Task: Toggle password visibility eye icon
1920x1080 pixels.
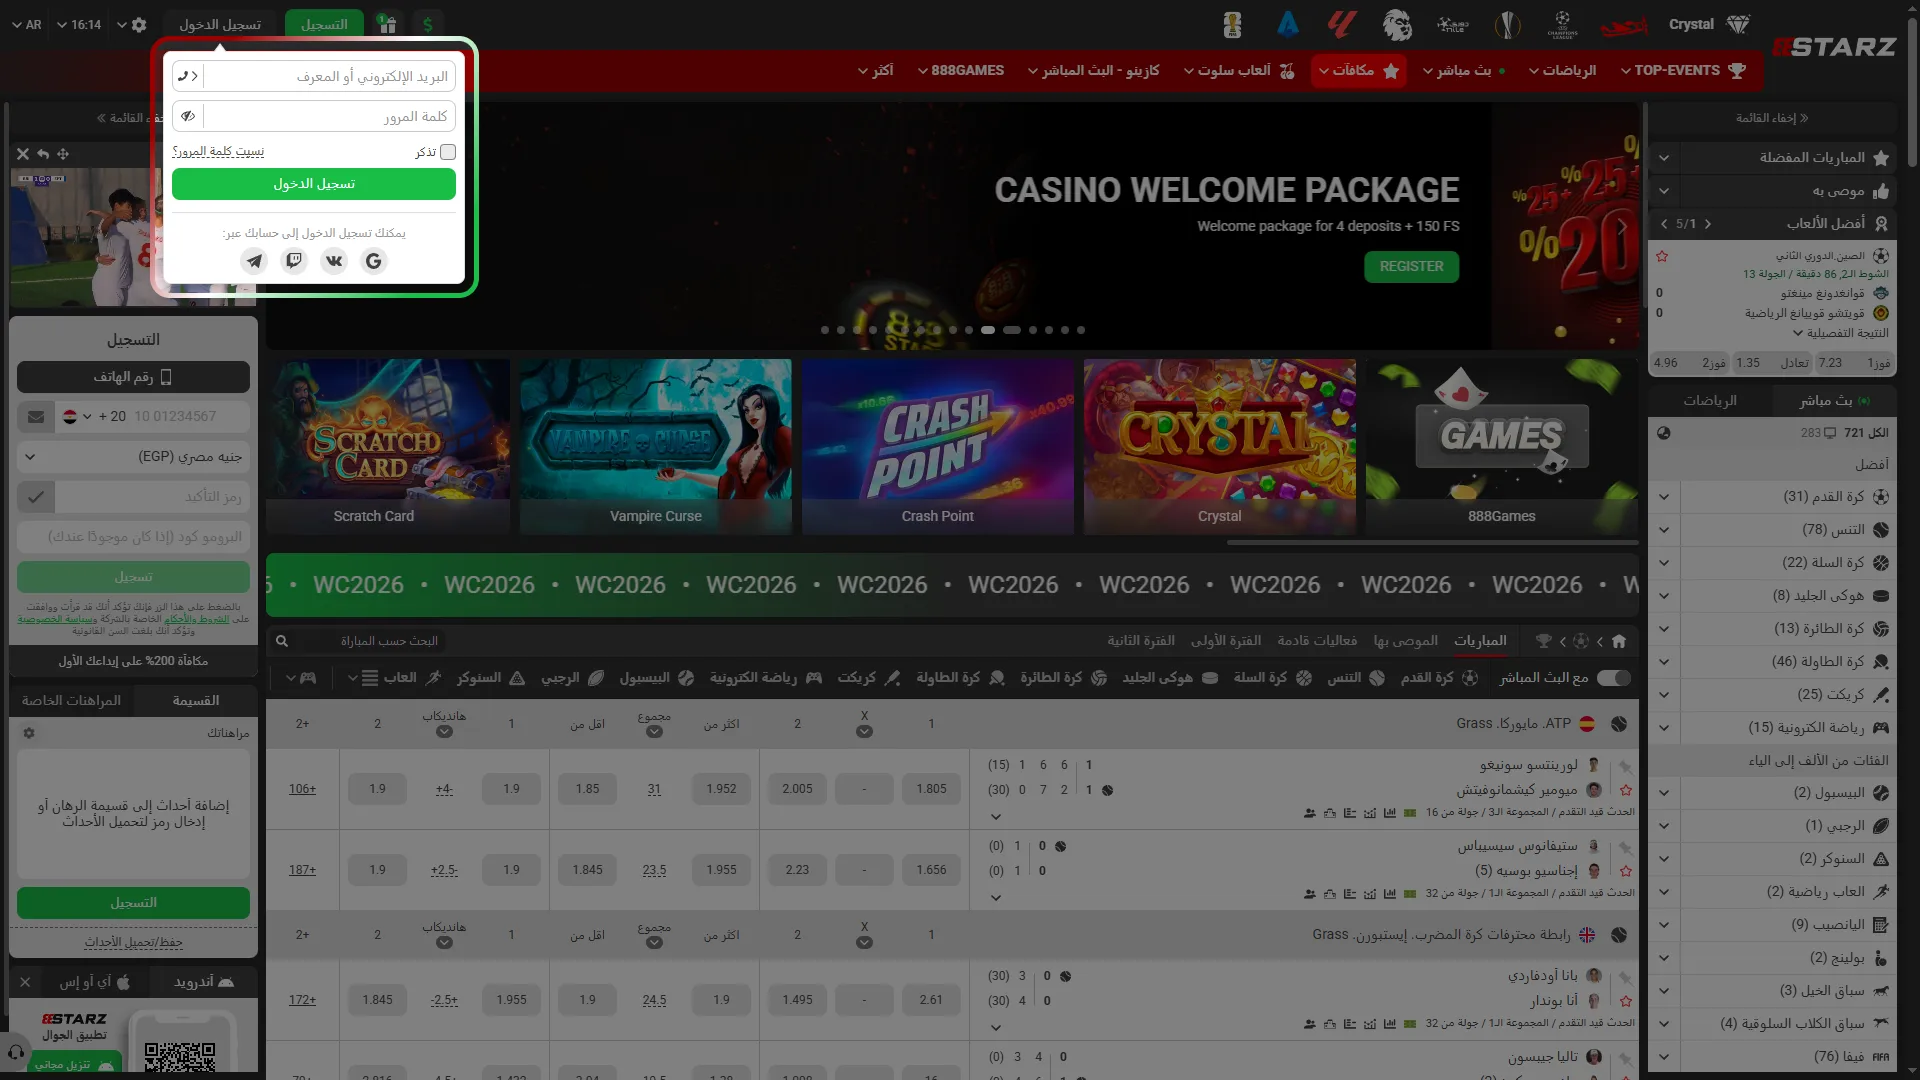Action: (188, 116)
